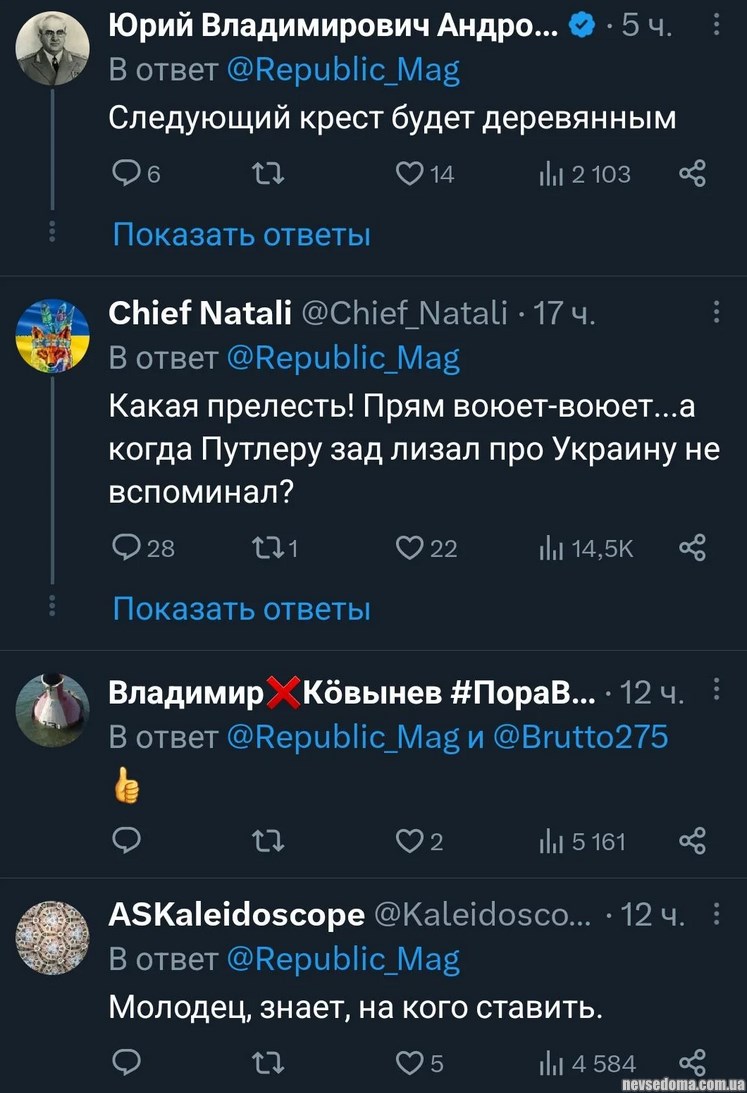The image size is (747, 1093).
Task: Reply to the ASKaleidoscope comment
Action: [123, 1062]
